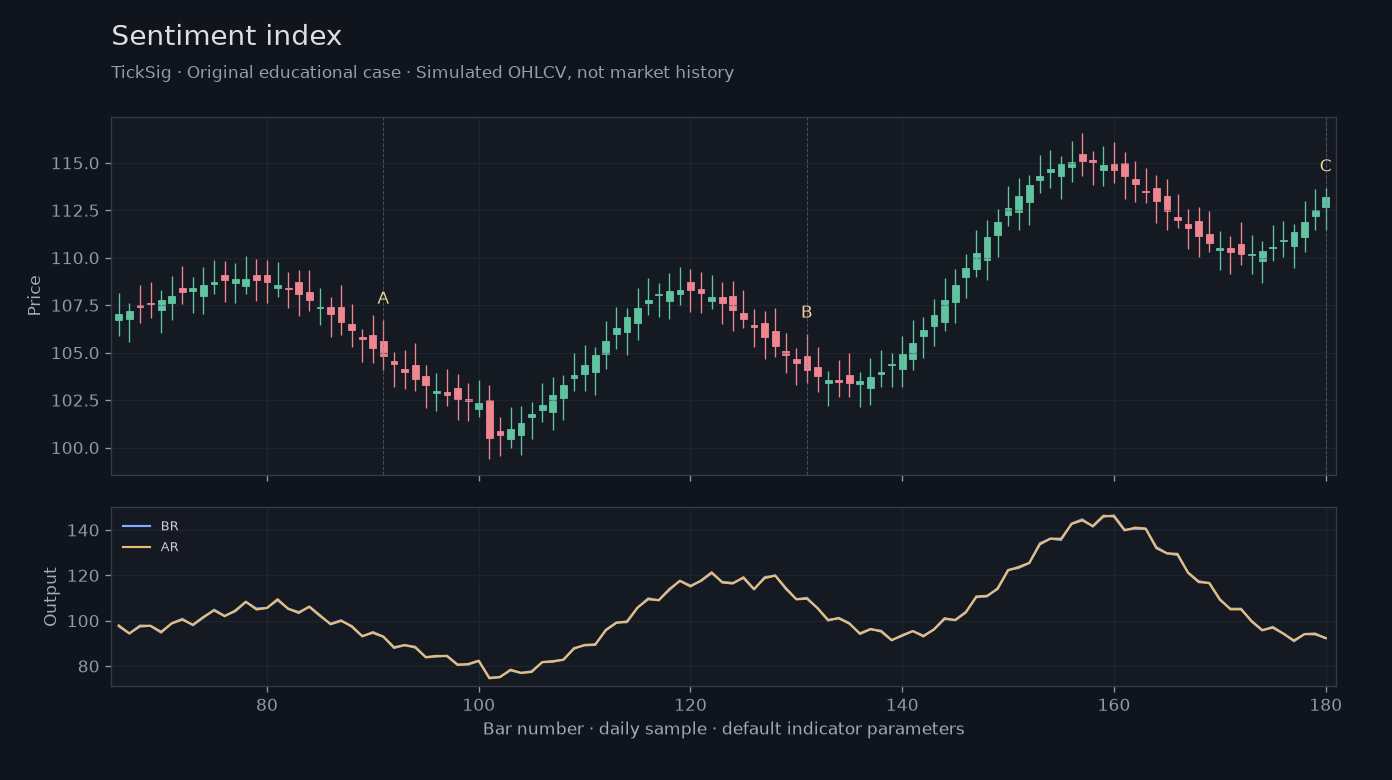The image size is (1392, 780).
Task: Click the 110.0 price axis tick
Action: [x=75, y=258]
